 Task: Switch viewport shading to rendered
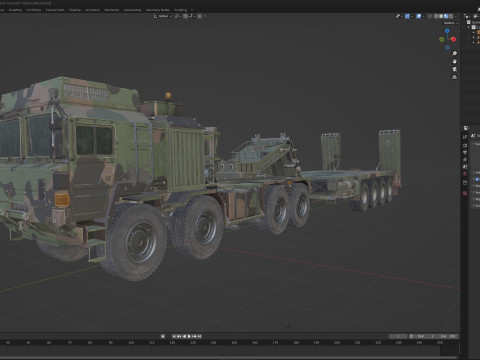point(451,16)
